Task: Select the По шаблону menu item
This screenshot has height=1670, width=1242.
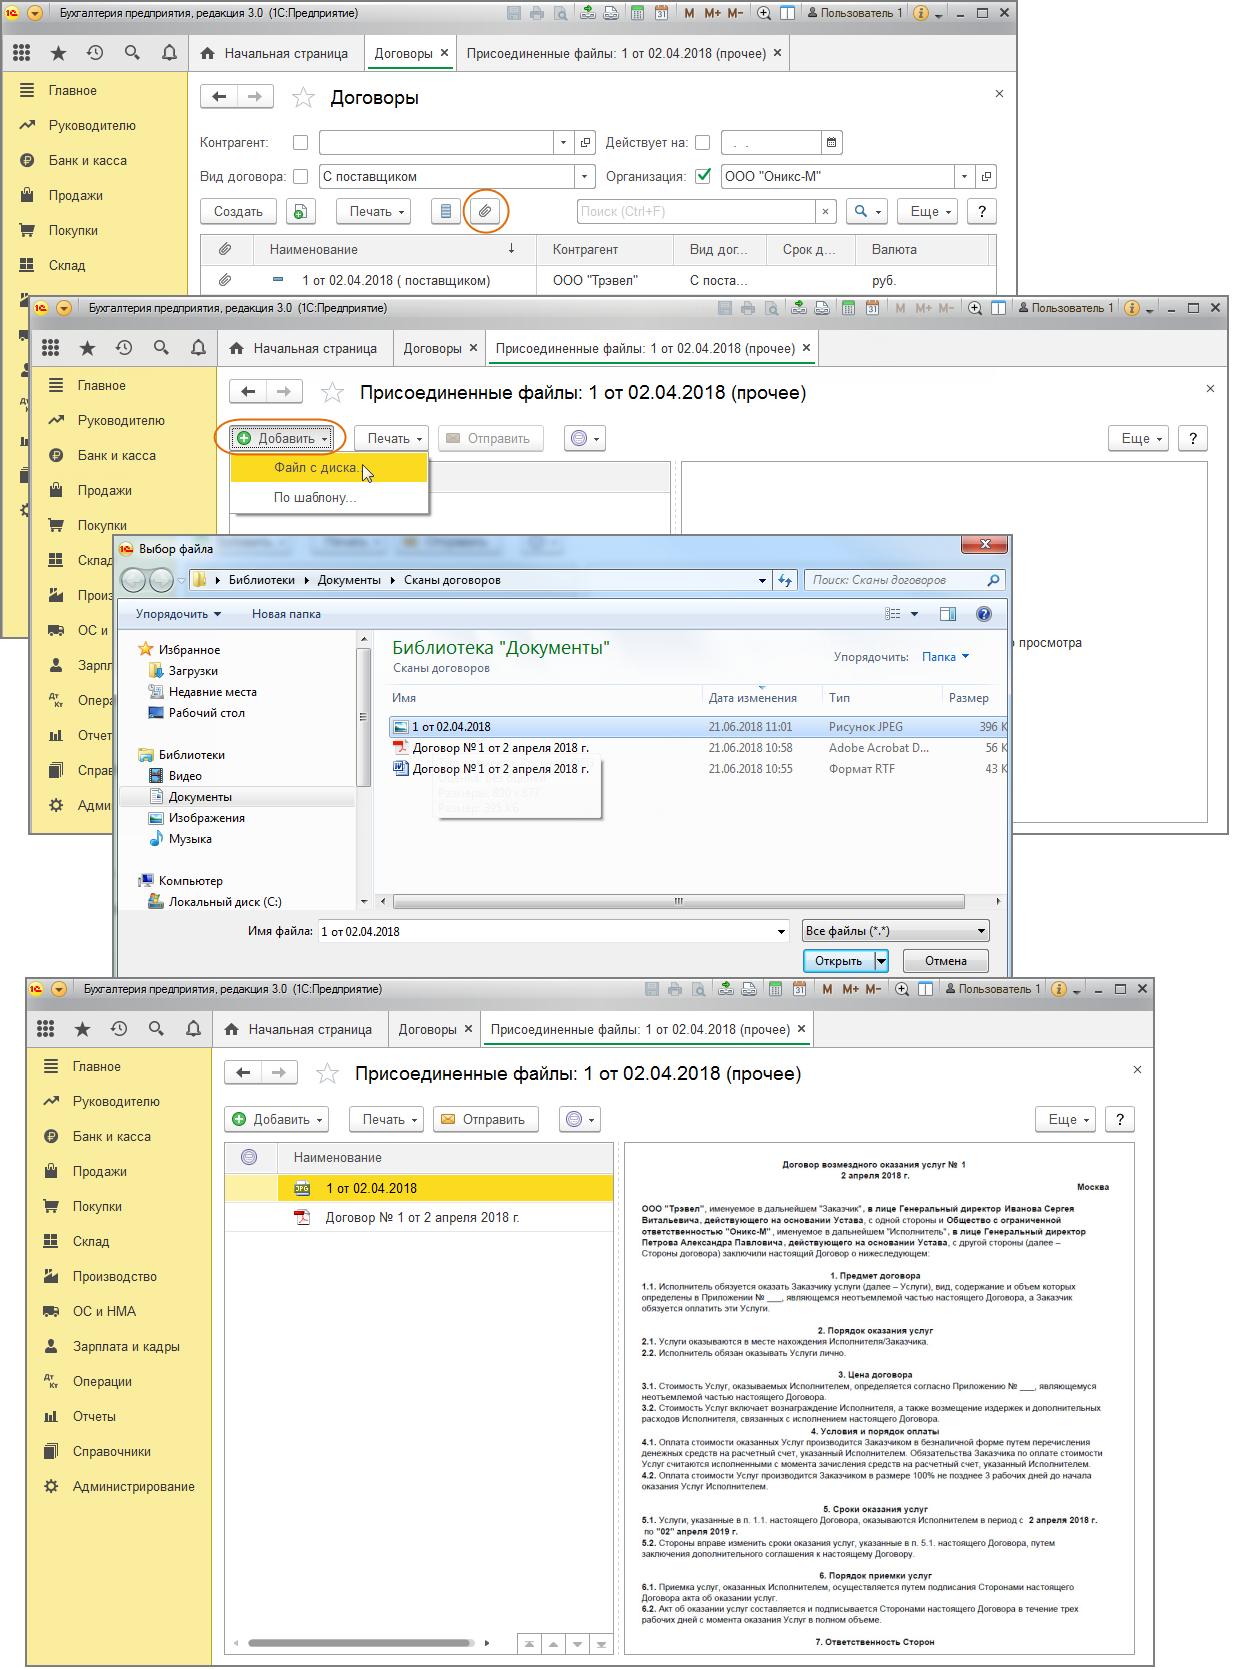Action: (315, 497)
